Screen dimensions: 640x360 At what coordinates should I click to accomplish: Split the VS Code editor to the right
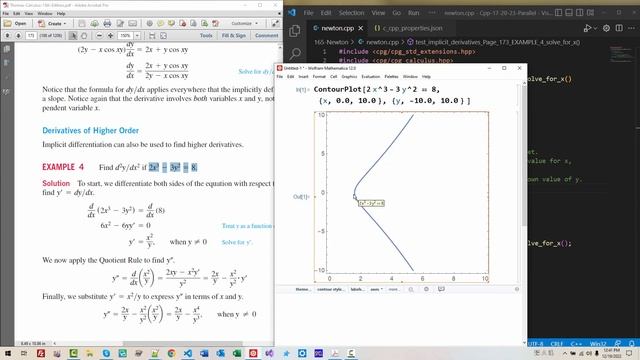[619, 28]
